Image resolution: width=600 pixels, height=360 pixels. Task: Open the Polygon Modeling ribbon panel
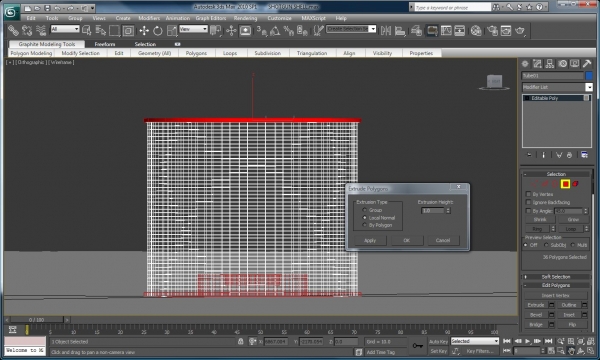[x=31, y=53]
